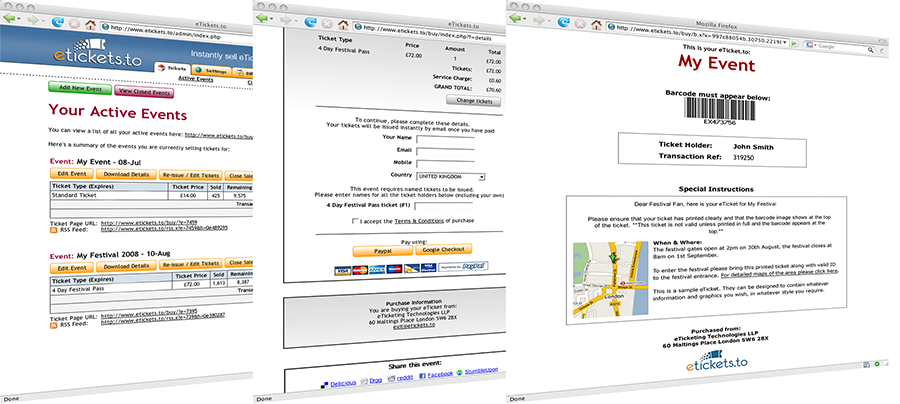The image size is (900, 404).
Task: Click into the Your Name field
Action: tap(445, 139)
